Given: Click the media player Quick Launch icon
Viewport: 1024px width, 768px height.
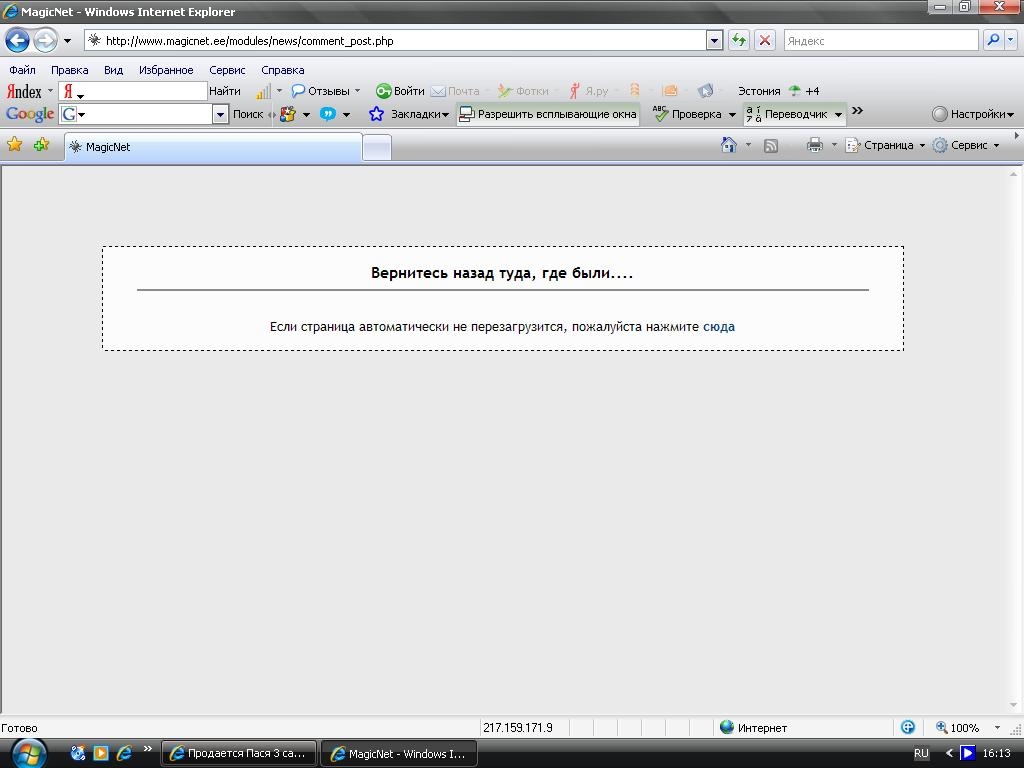Looking at the screenshot, I should [x=101, y=753].
